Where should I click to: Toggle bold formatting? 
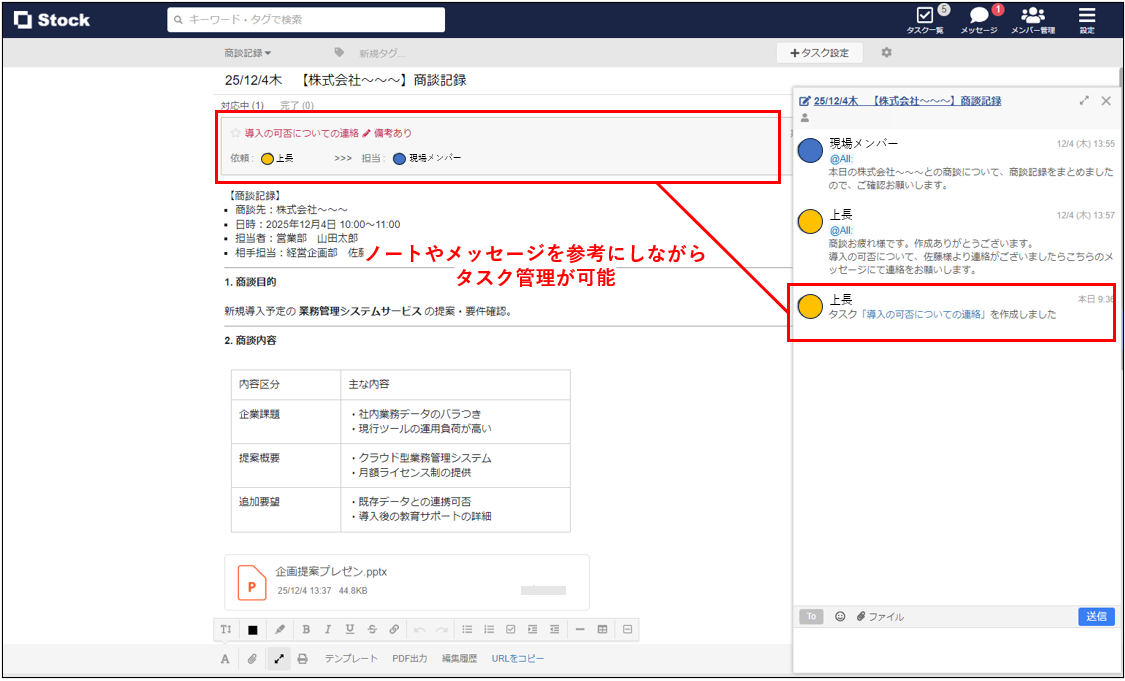coord(305,629)
